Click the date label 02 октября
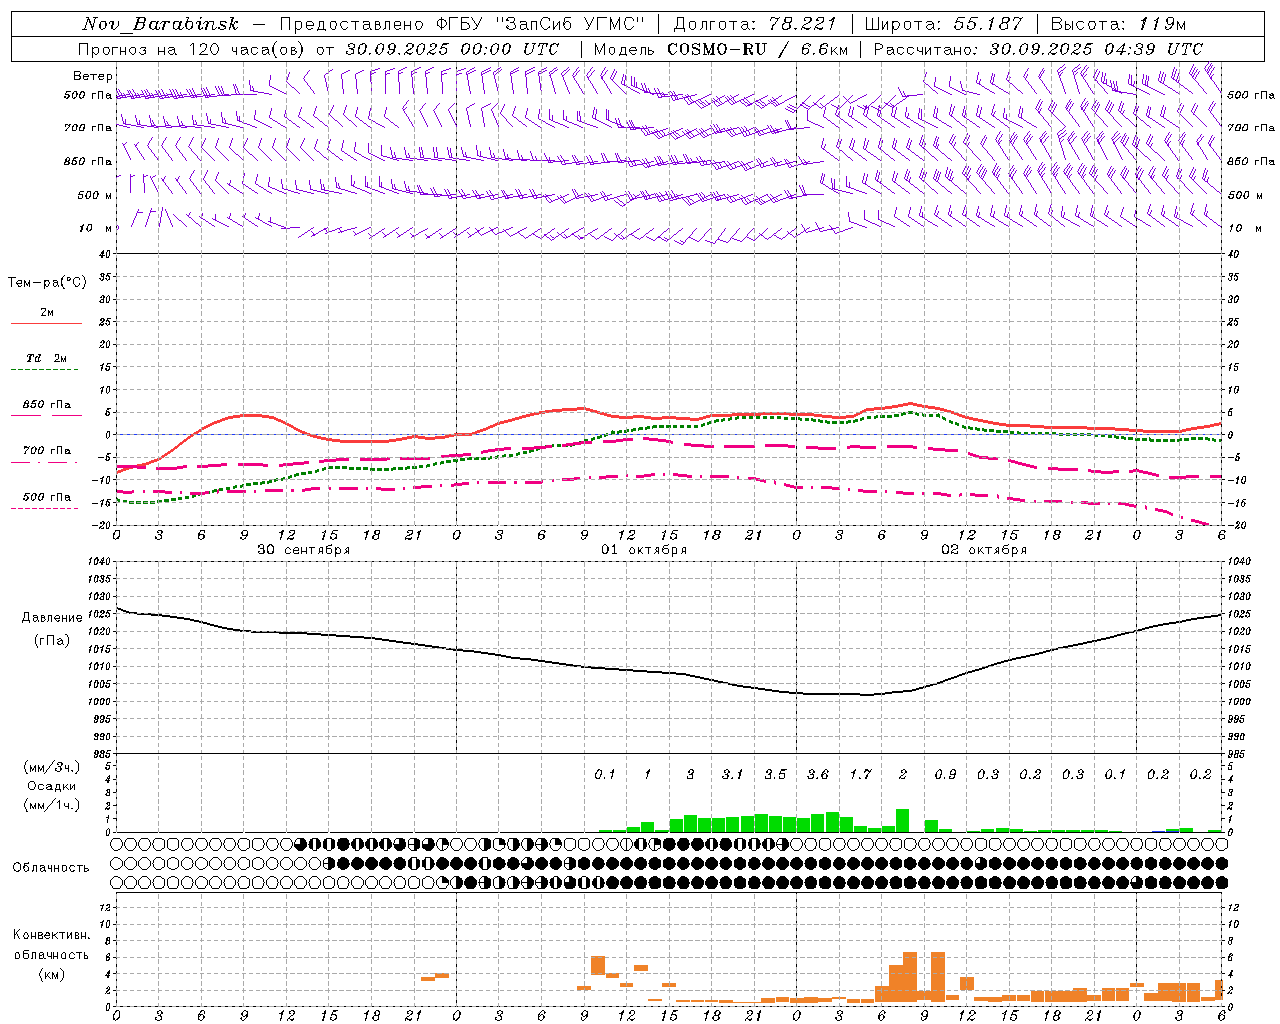Viewport: 1280px width, 1024px height. pos(984,550)
